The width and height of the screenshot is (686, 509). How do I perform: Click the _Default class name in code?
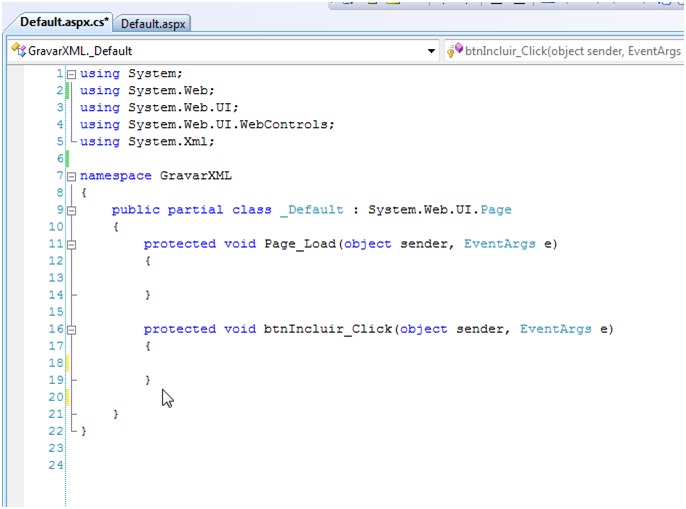point(315,210)
